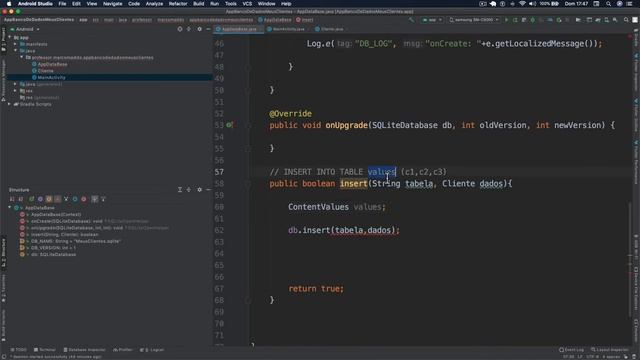Open the Analyze menu
640x360 pixels.
click(154, 4)
